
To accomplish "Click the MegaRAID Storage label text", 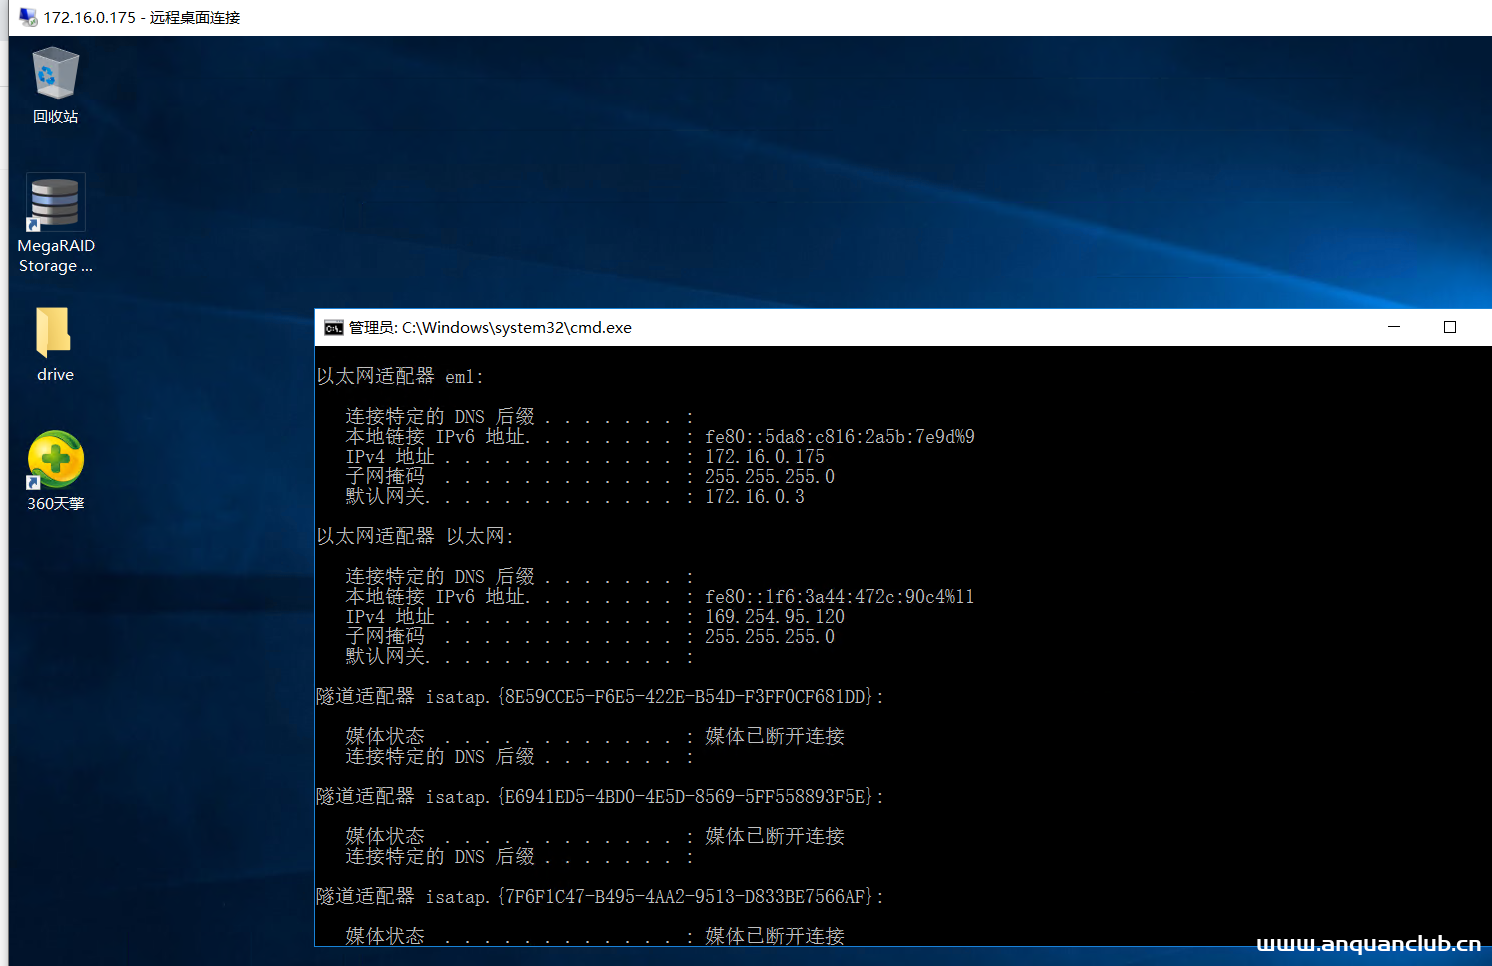I will pyautogui.click(x=56, y=256).
